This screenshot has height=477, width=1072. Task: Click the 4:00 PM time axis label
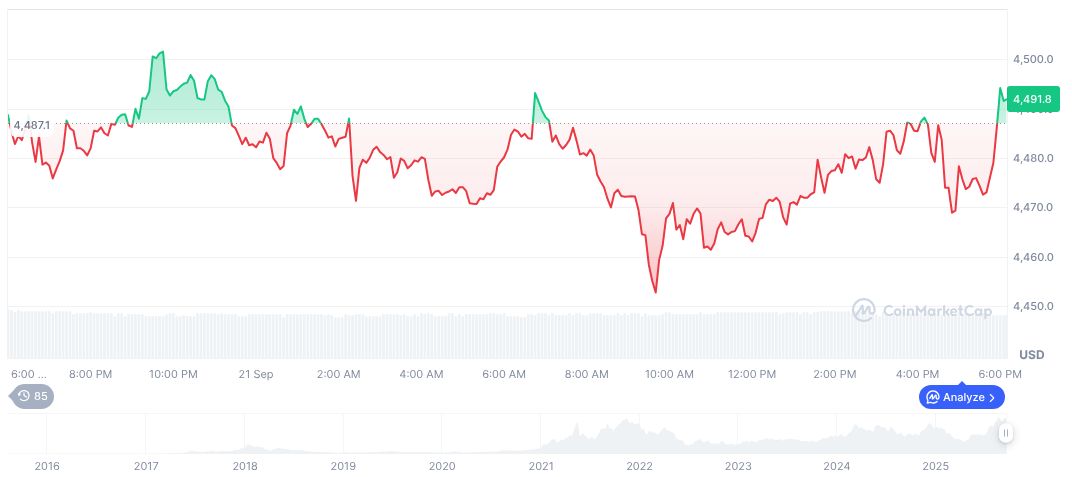[917, 374]
